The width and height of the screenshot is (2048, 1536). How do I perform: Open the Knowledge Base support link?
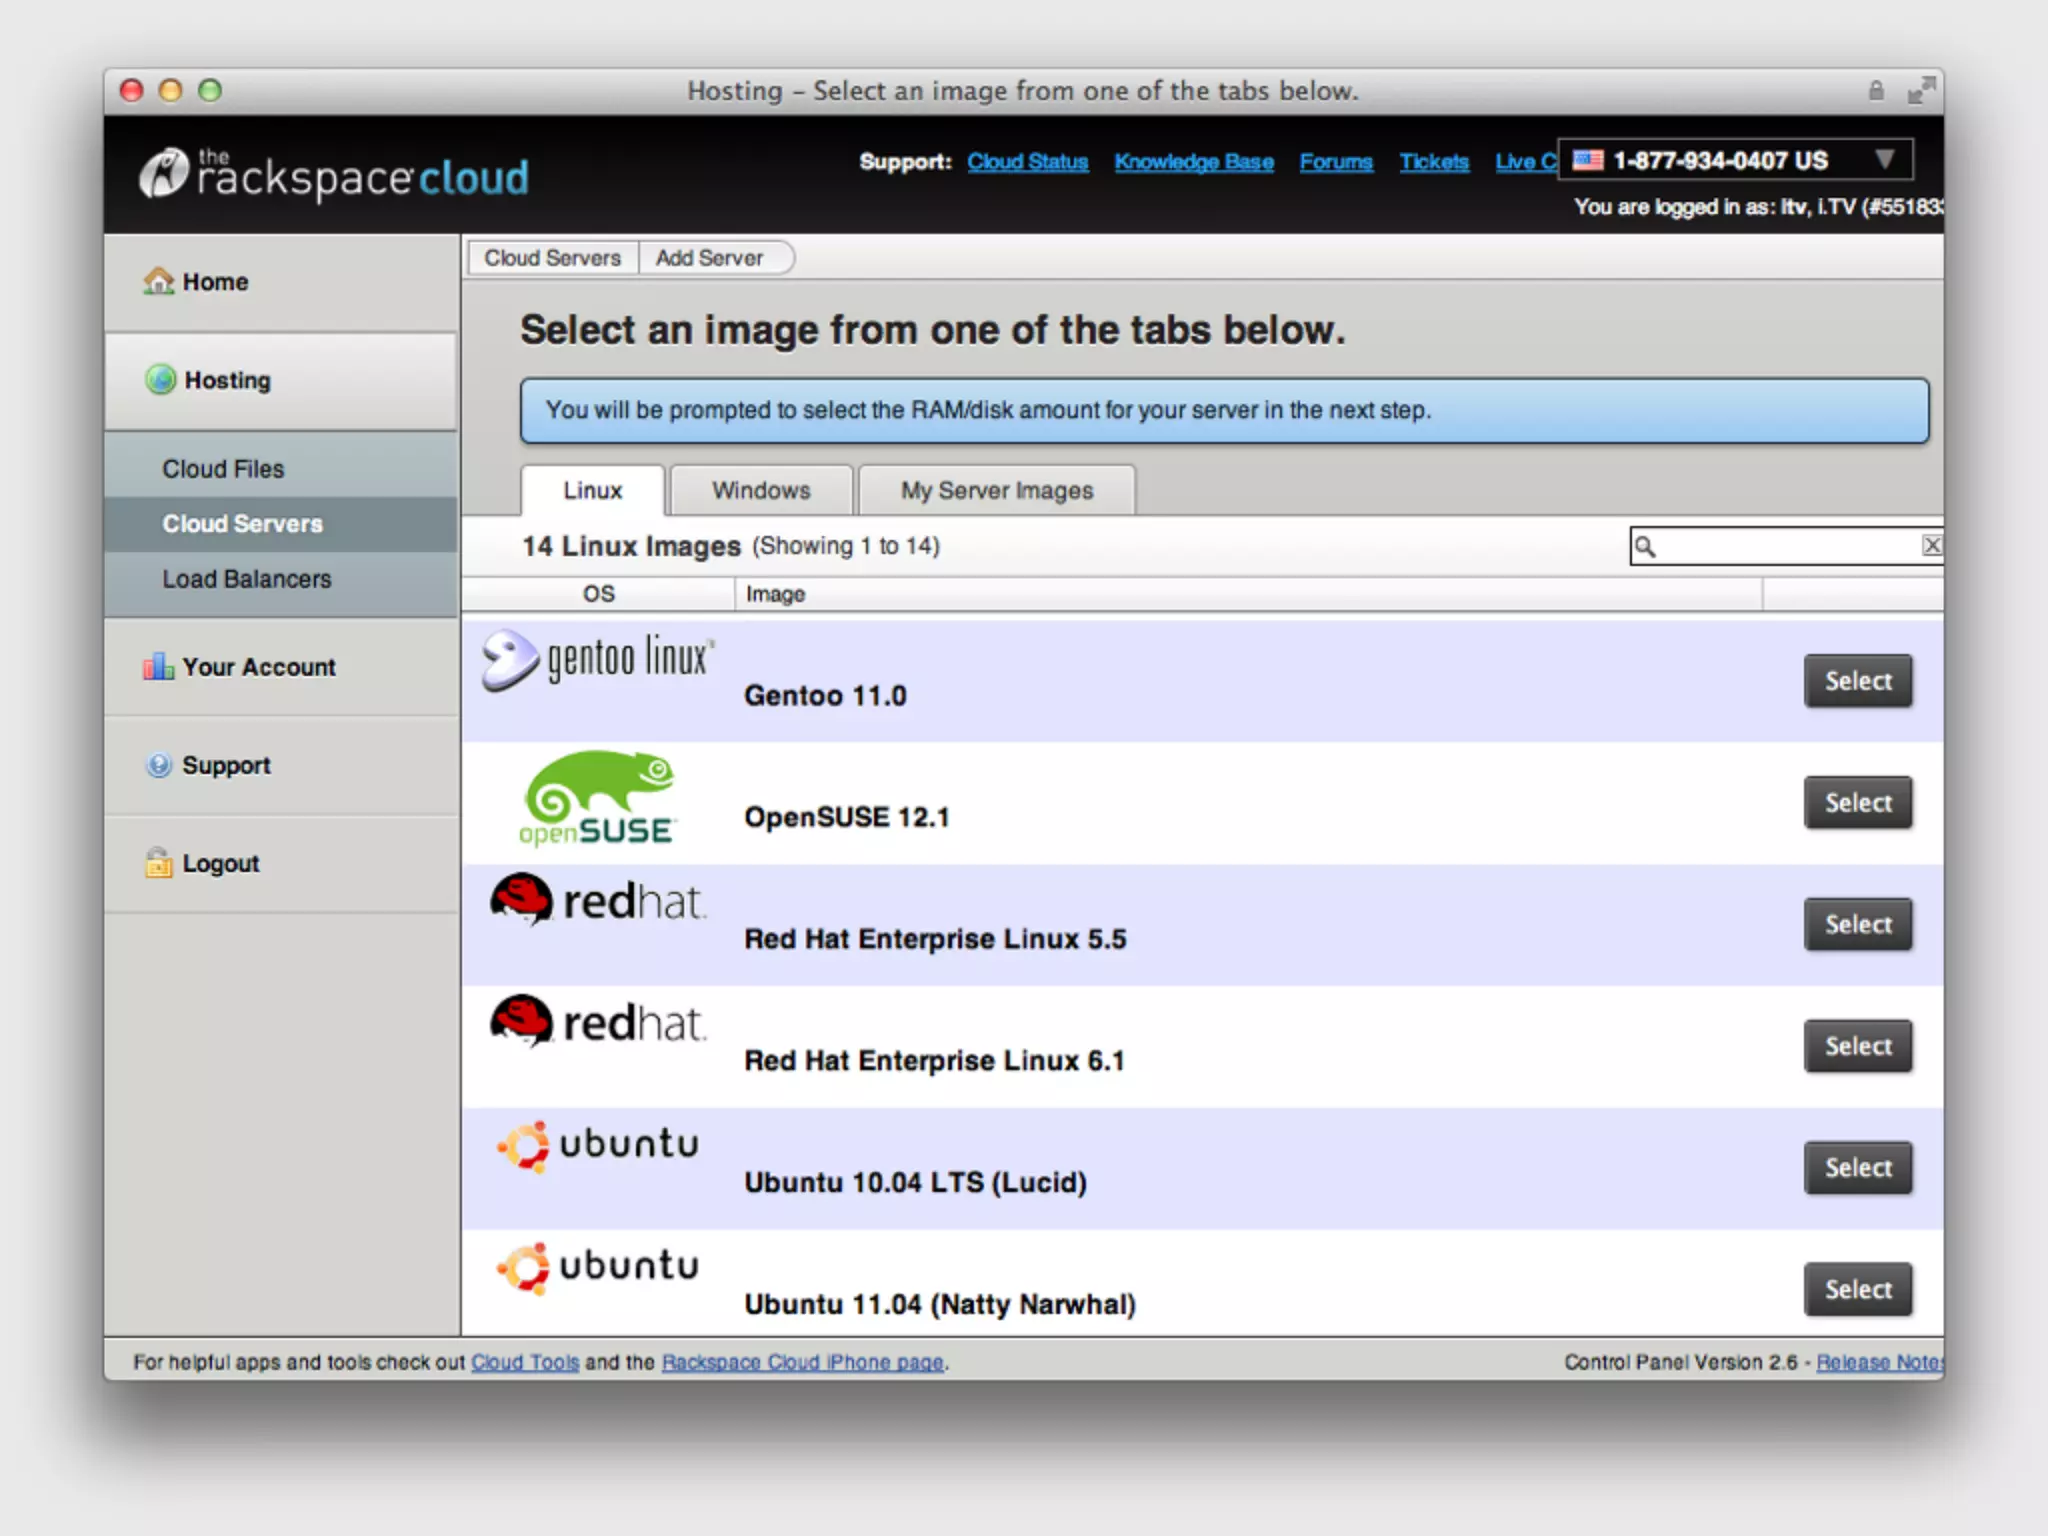pos(1193,162)
